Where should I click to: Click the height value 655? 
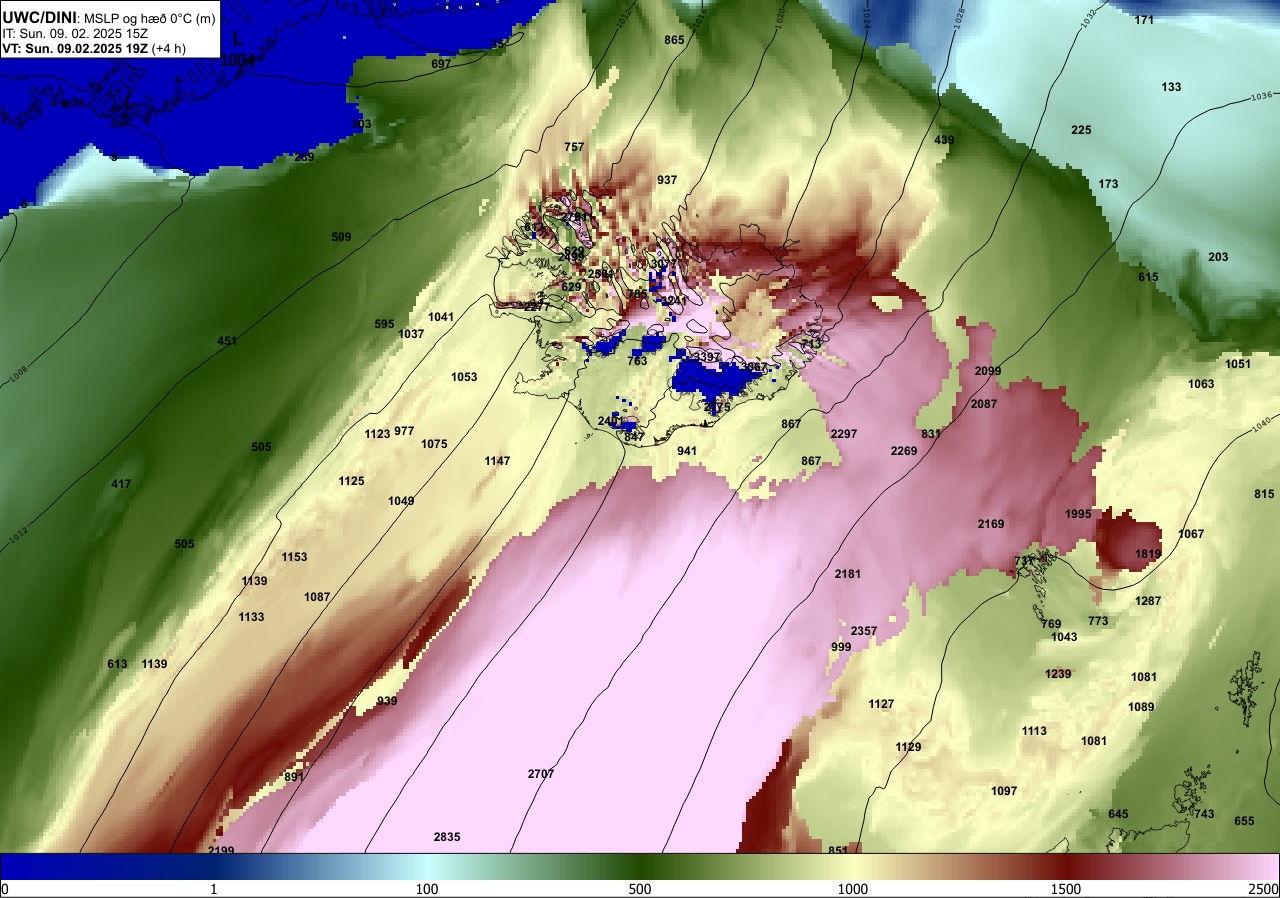tap(1244, 821)
